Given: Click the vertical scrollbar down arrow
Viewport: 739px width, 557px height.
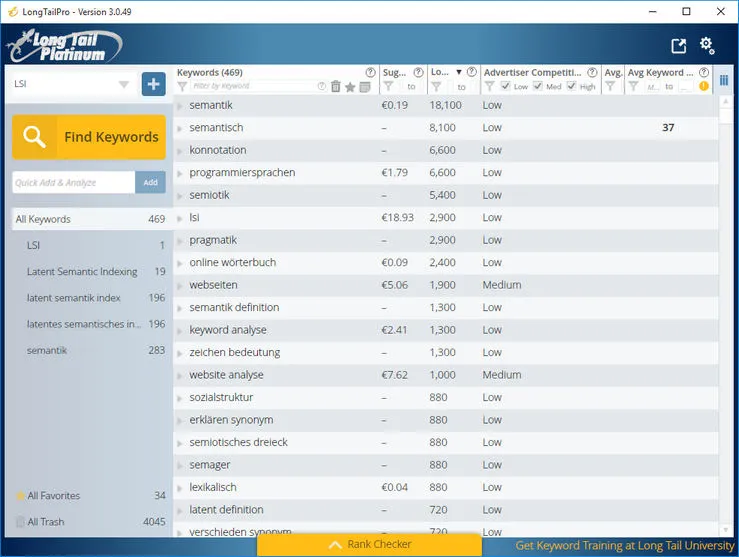Looking at the screenshot, I should point(726,530).
